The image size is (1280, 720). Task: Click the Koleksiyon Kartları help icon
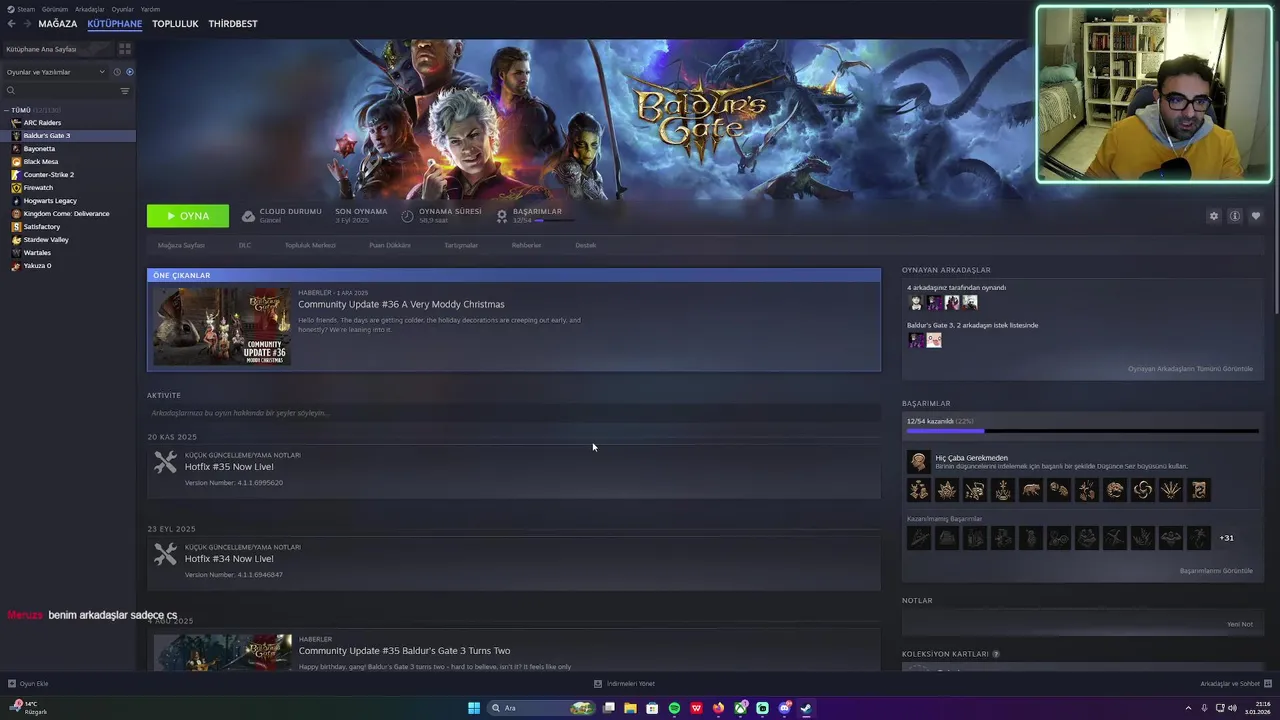coord(995,654)
